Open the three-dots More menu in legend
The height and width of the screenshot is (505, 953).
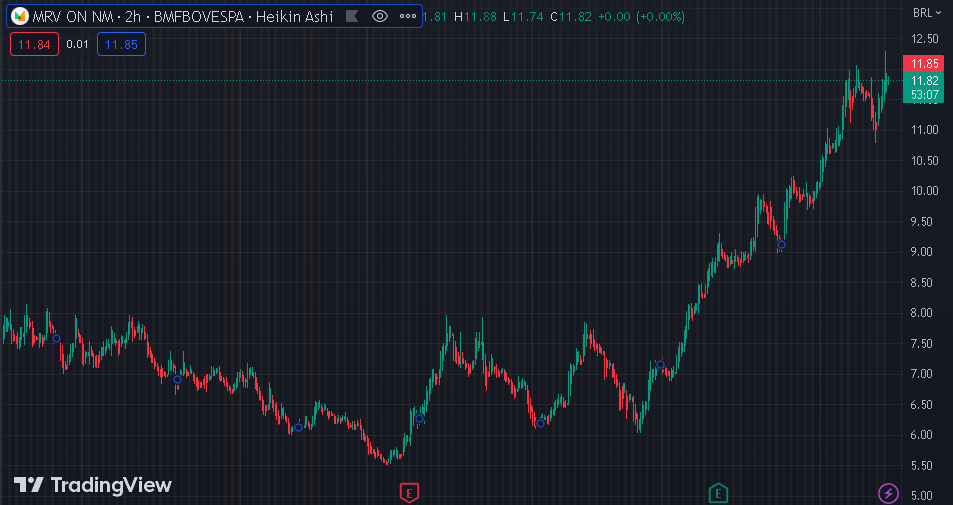pyautogui.click(x=408, y=16)
